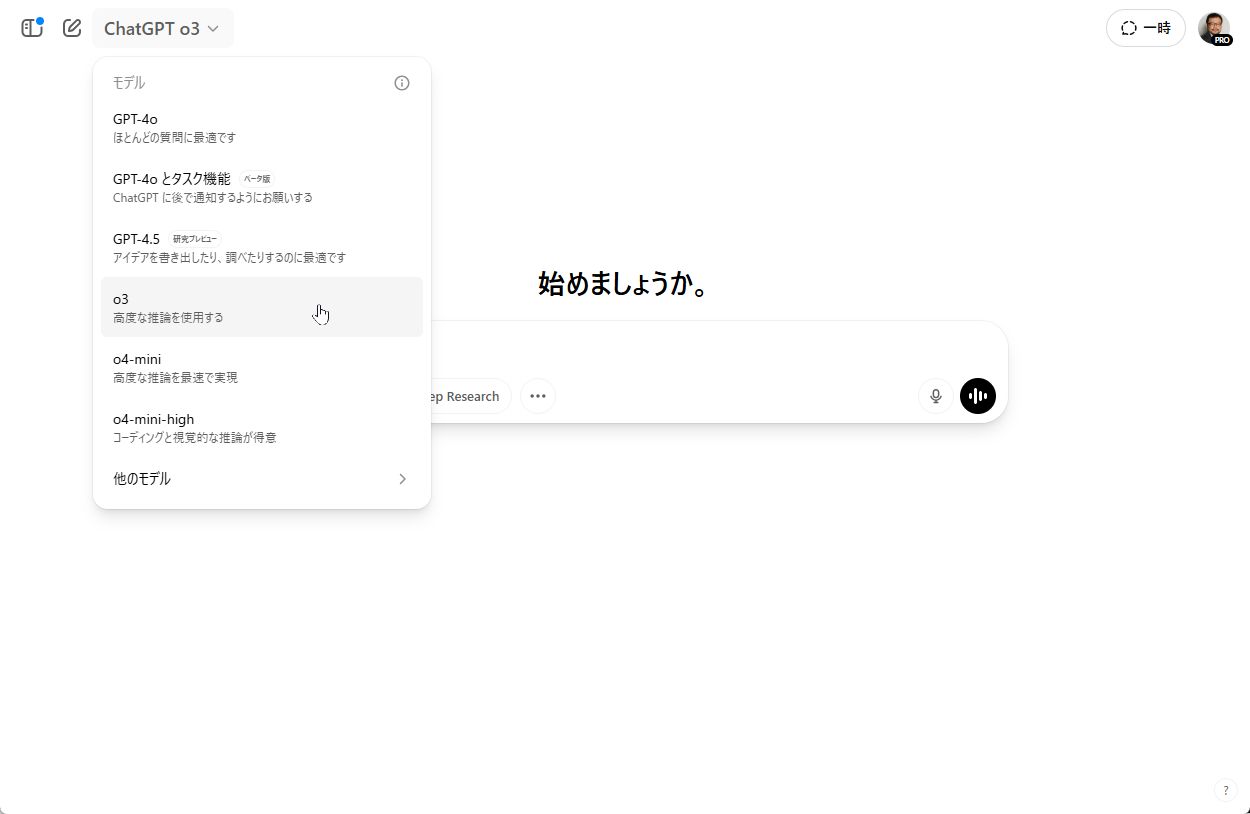Launch voice mode waveform button
Viewport: 1250px width, 814px height.
[x=978, y=396]
